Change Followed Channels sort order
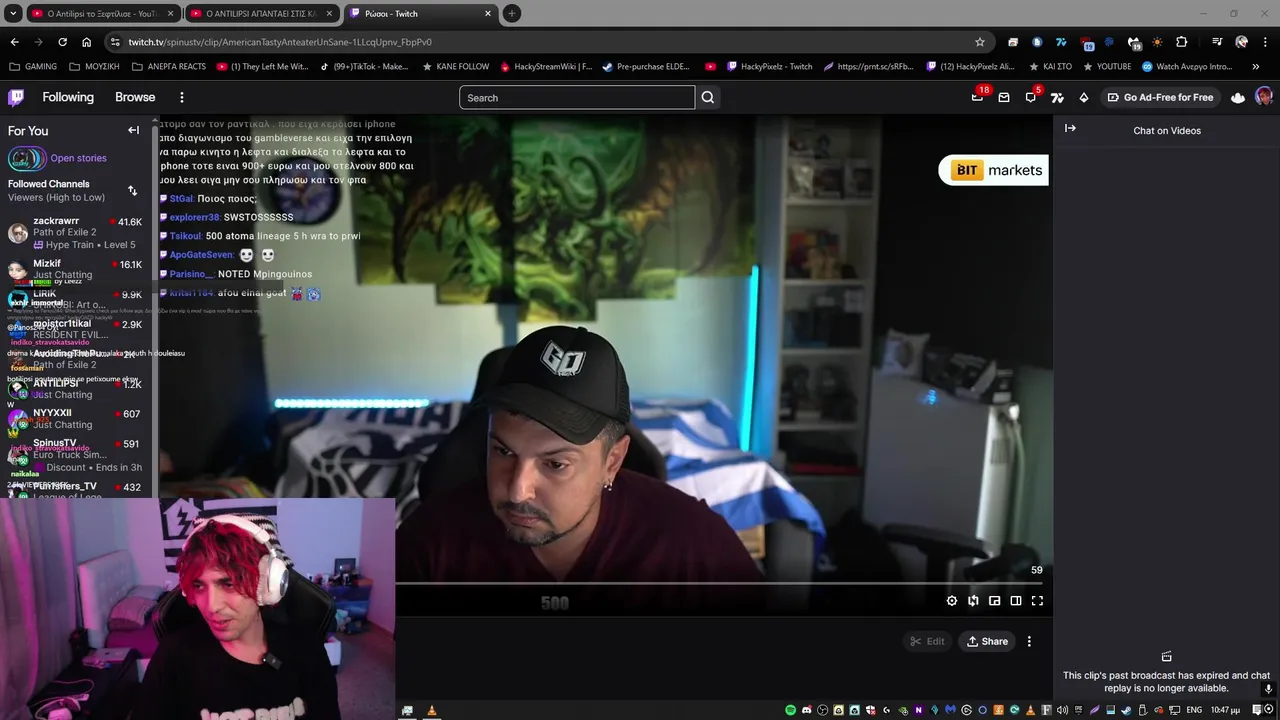Screen dimensions: 1280x720 tap(132, 190)
